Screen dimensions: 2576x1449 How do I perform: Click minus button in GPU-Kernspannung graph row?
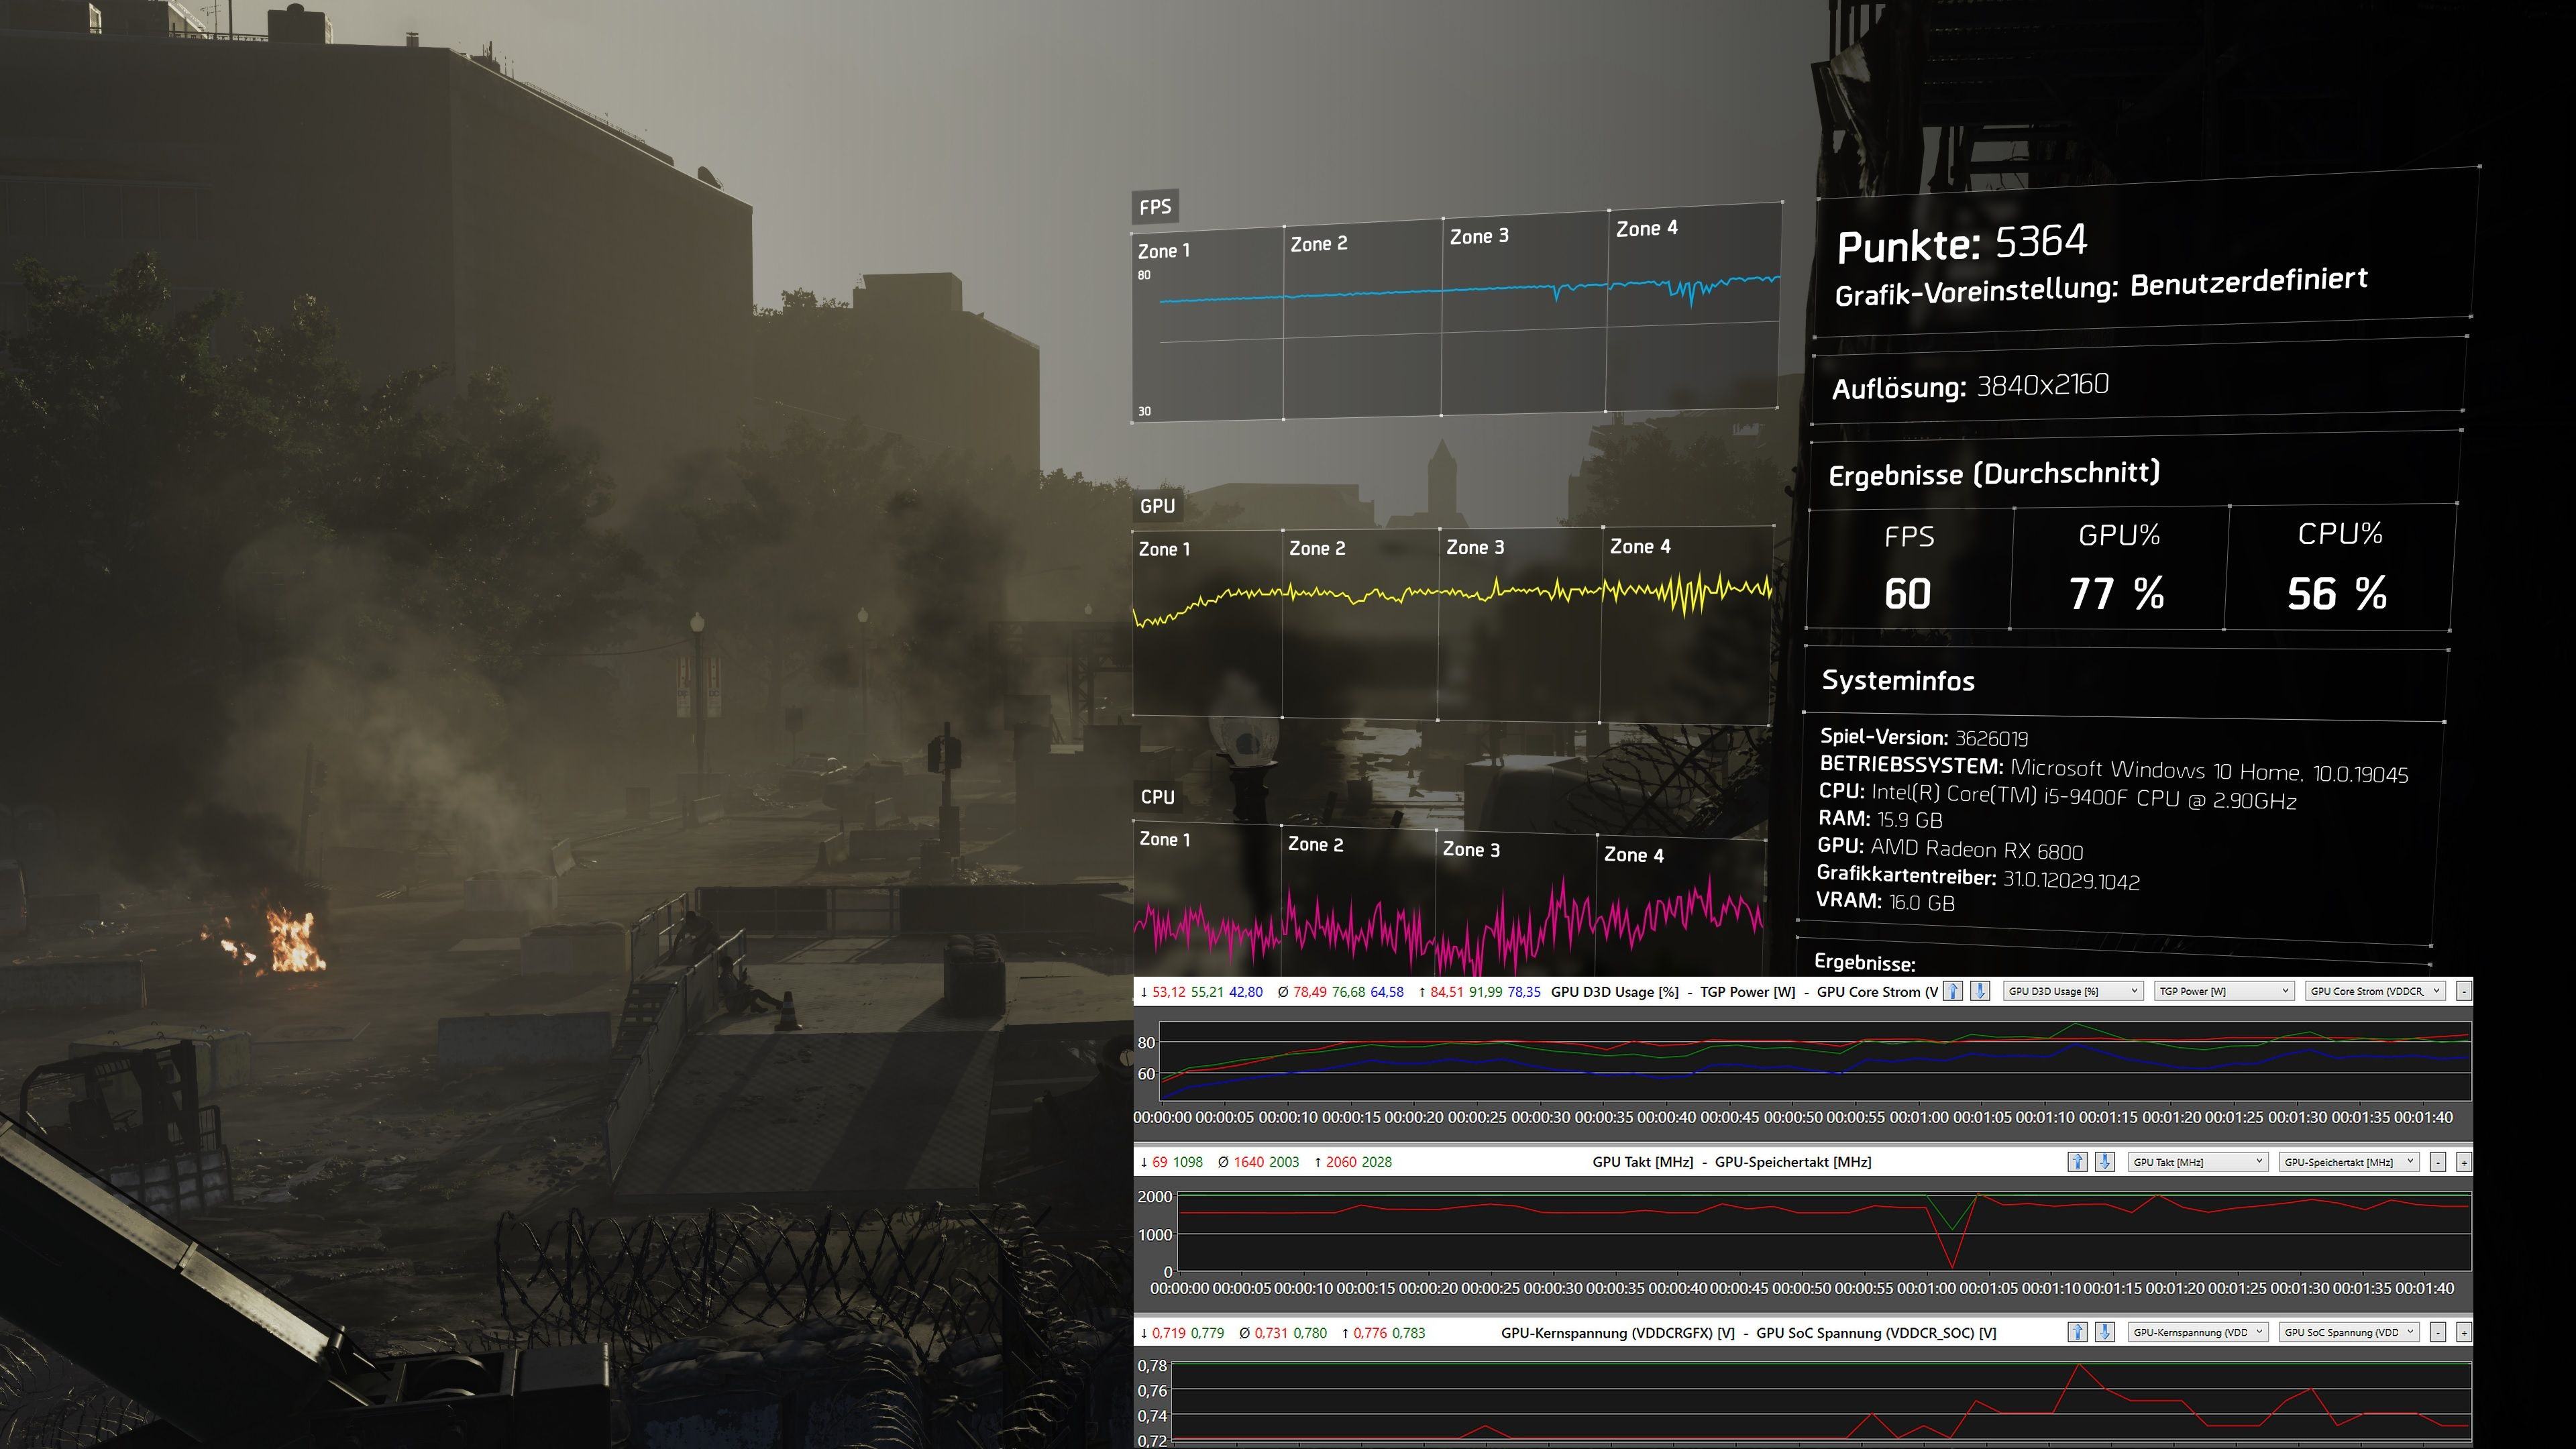[2438, 1332]
